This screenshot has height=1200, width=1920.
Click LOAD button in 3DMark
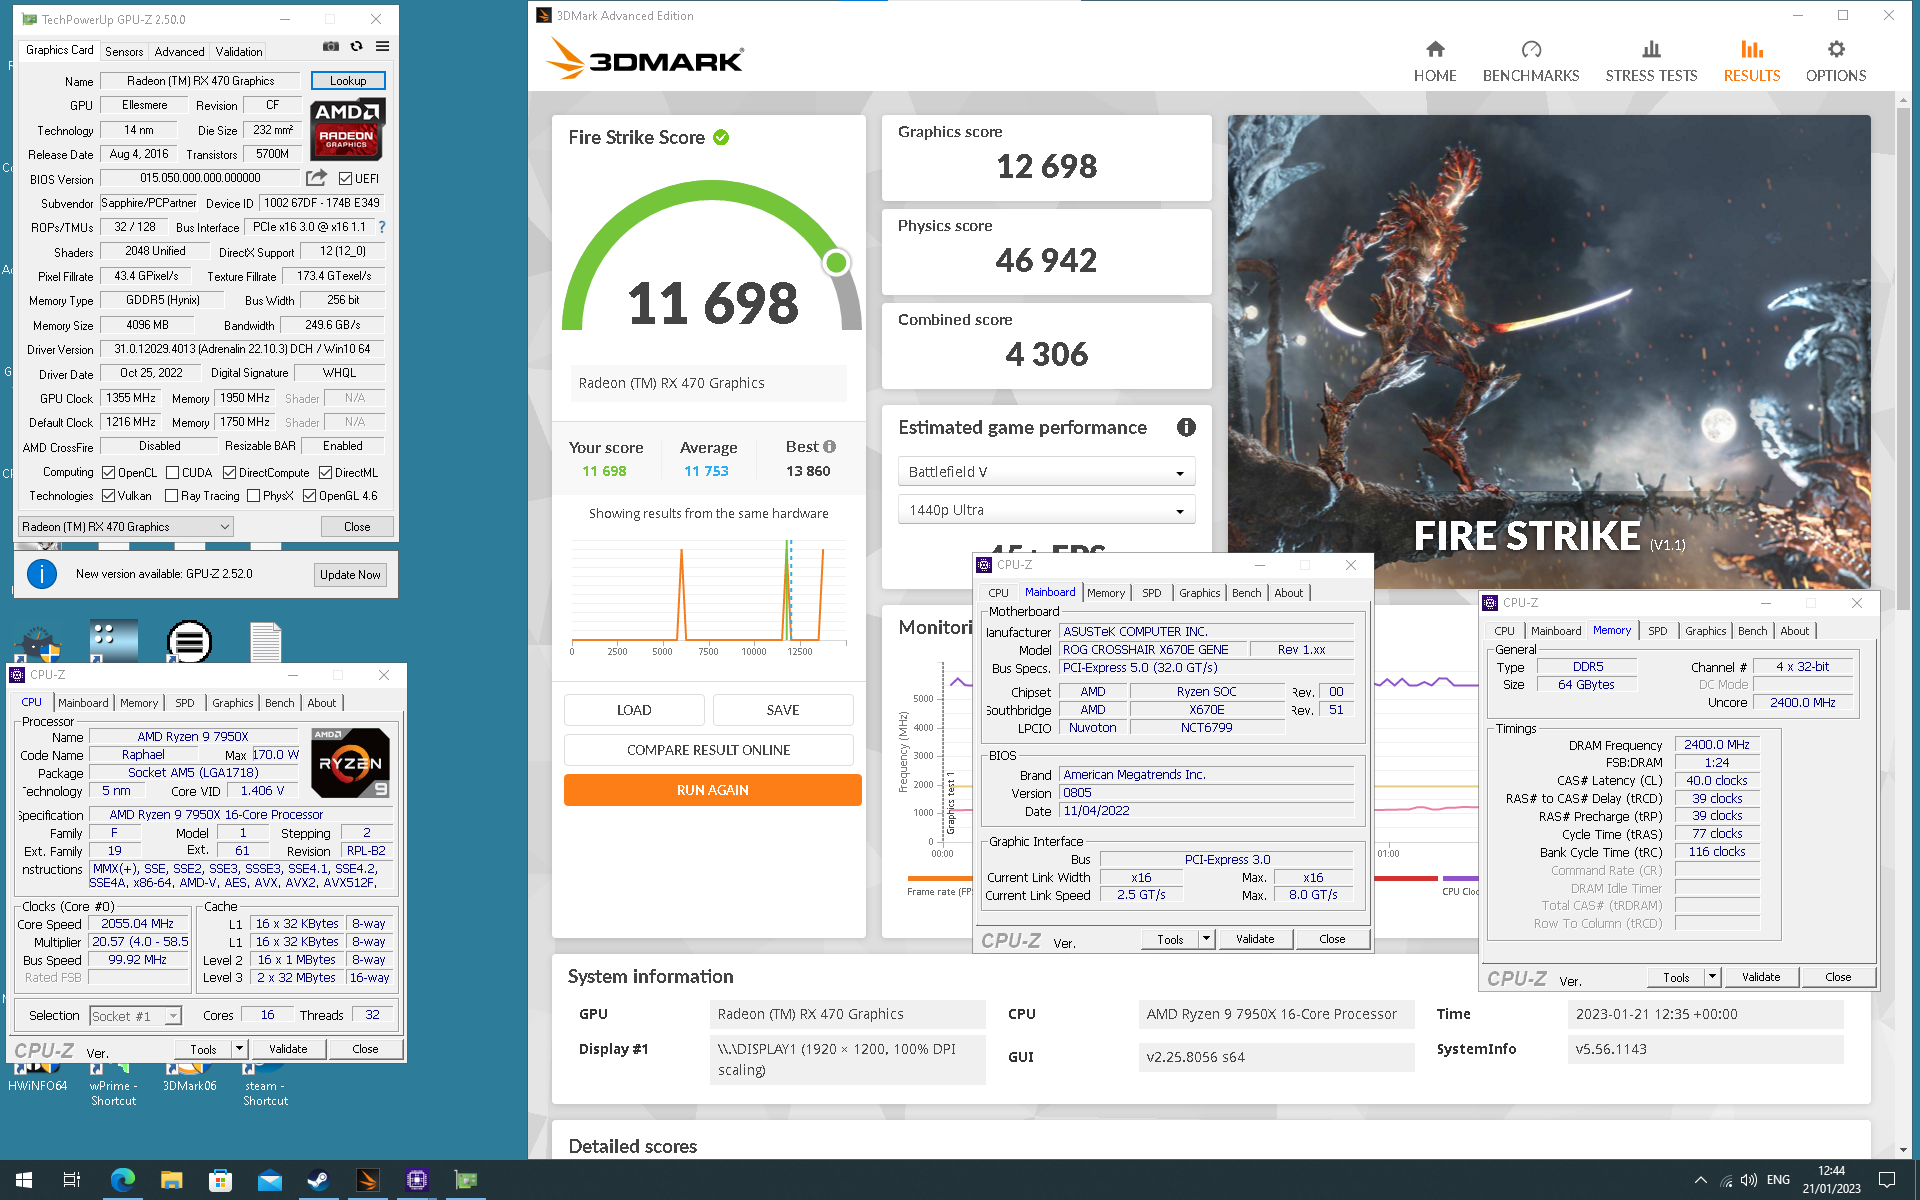(x=634, y=710)
